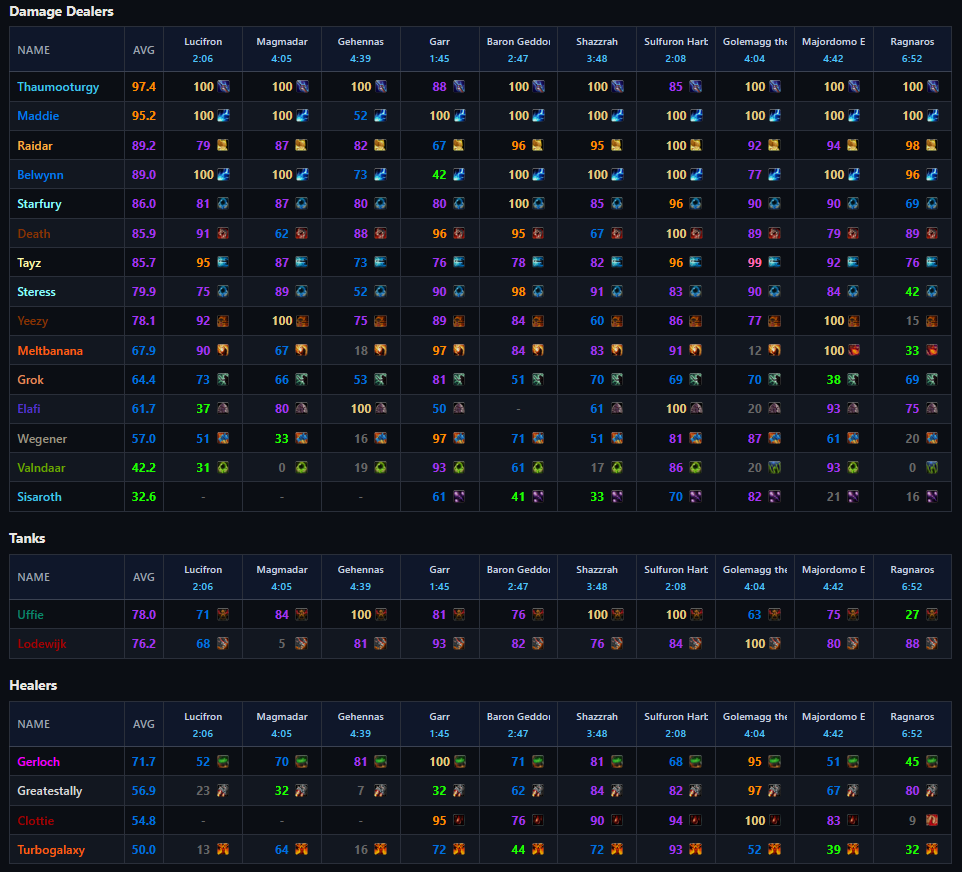
Task: Click Gerloch's healer icon under Garr
Action: 459,762
